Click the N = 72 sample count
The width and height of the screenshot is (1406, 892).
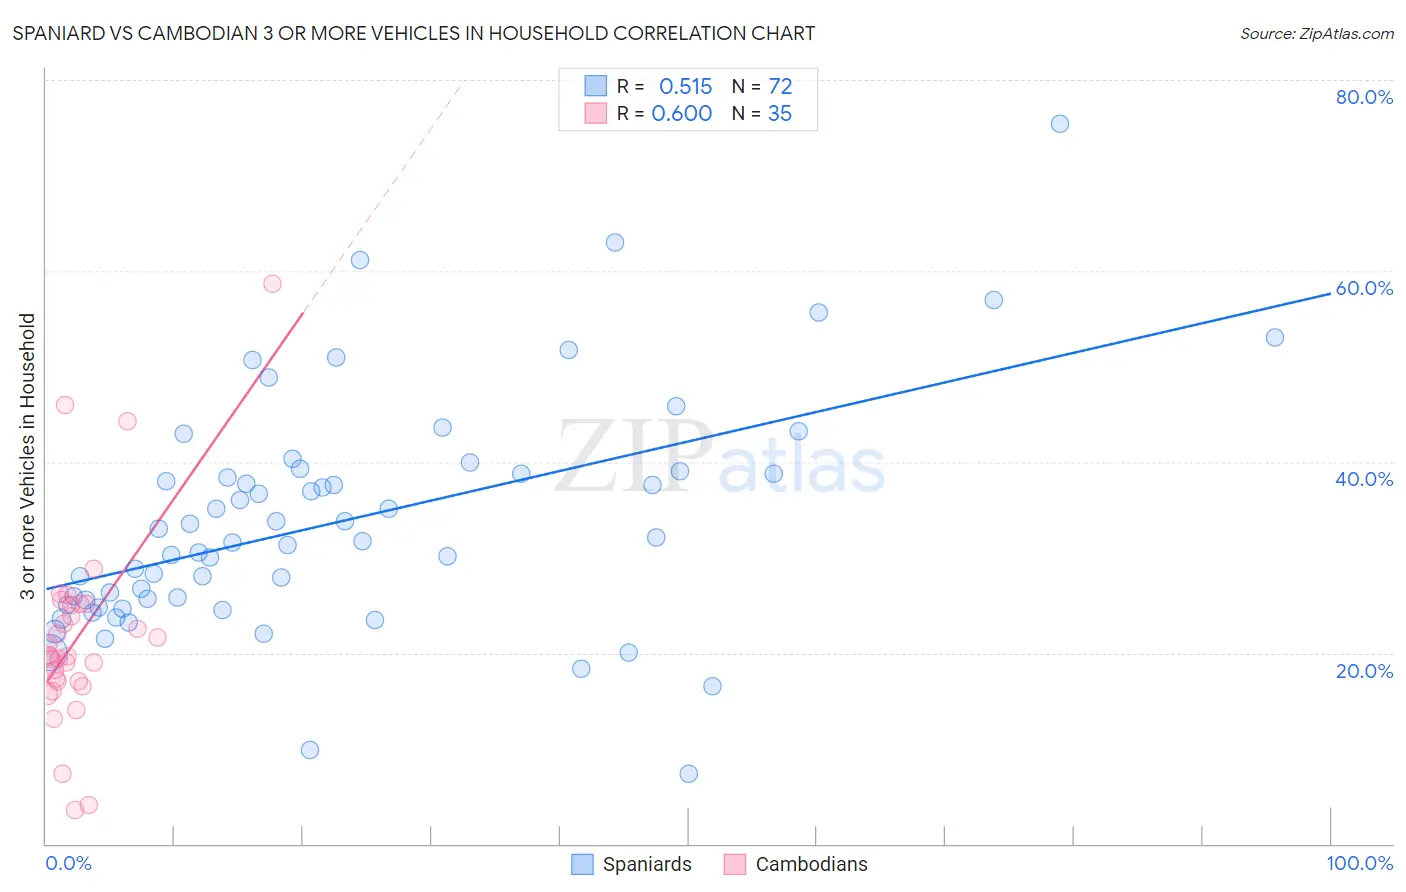click(x=762, y=86)
